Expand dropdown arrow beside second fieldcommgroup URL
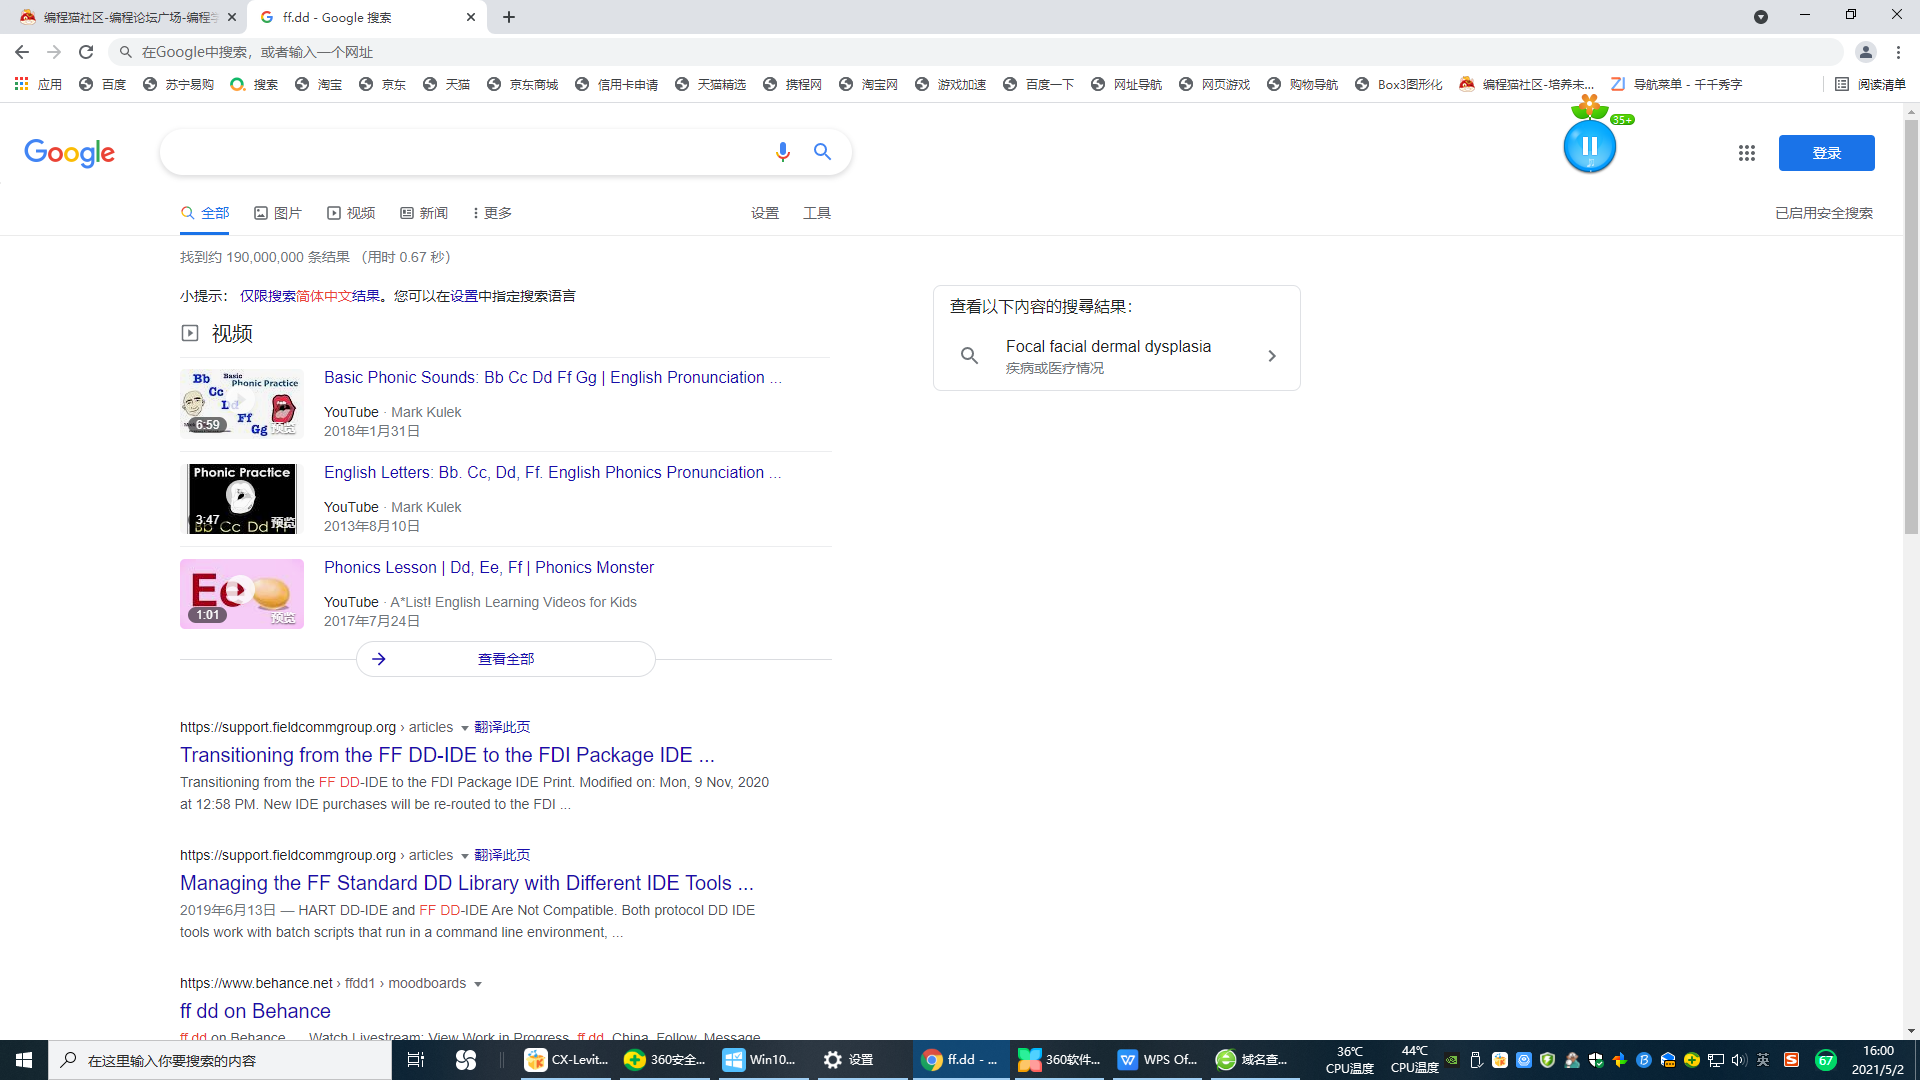 click(464, 856)
